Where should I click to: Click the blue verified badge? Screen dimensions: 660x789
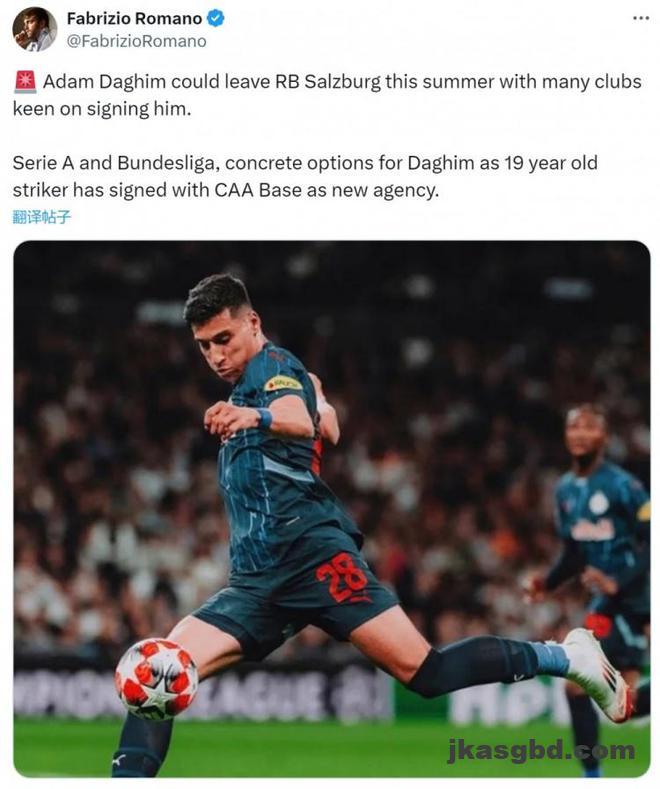pyautogui.click(x=216, y=19)
